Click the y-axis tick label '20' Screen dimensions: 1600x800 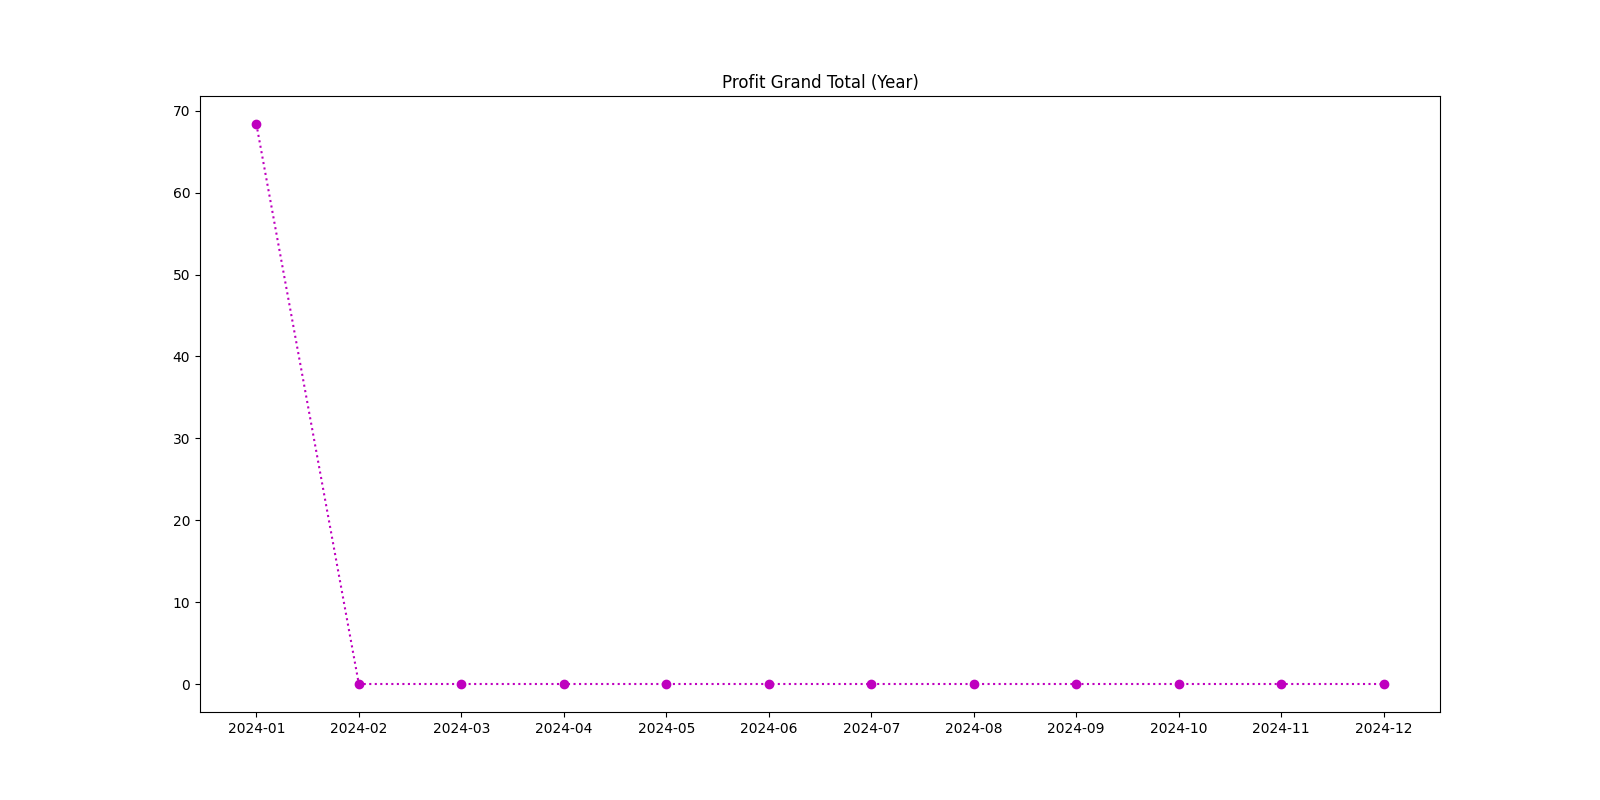pos(181,521)
